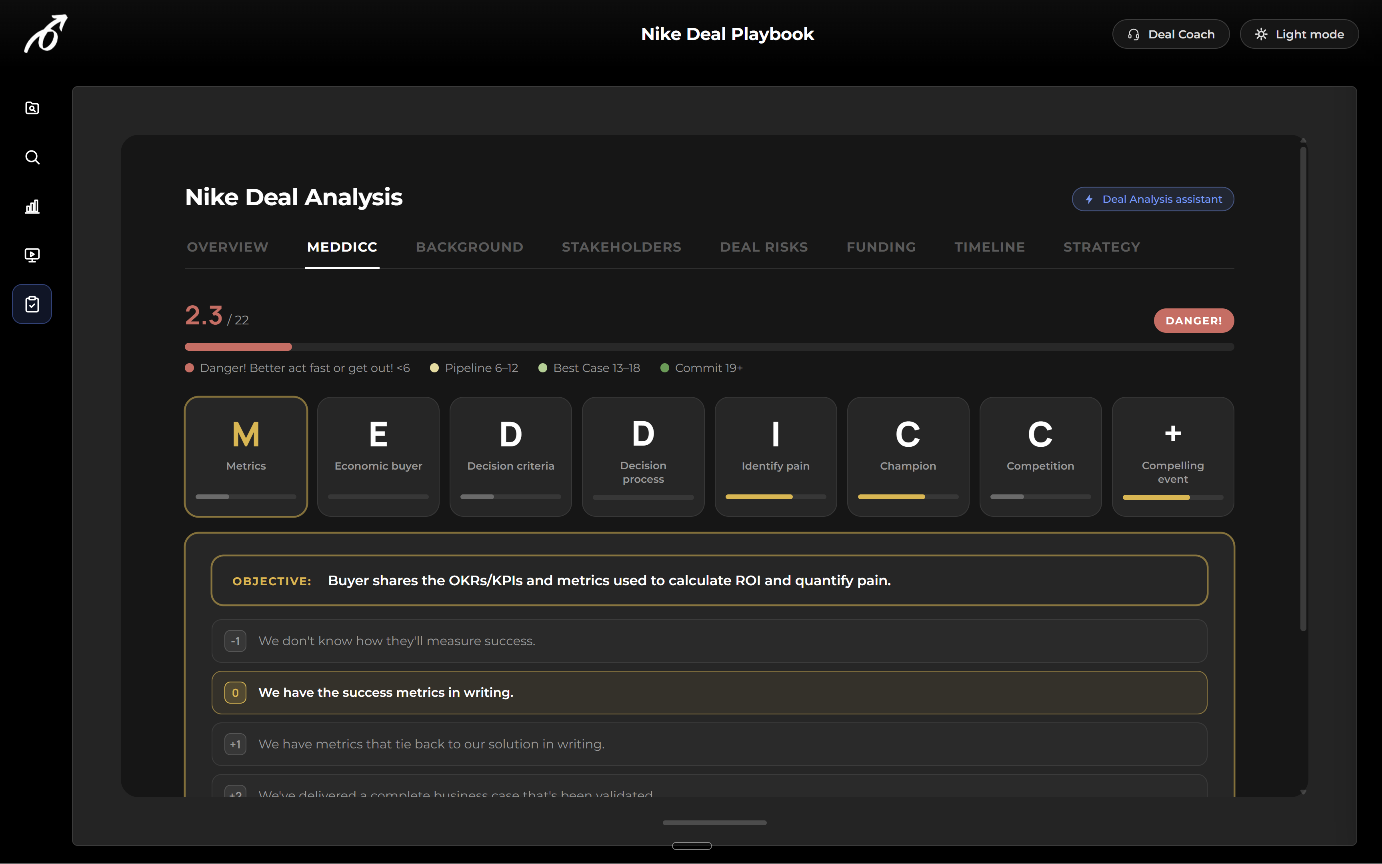
Task: Select the MEDDICC tab
Action: click(x=342, y=247)
